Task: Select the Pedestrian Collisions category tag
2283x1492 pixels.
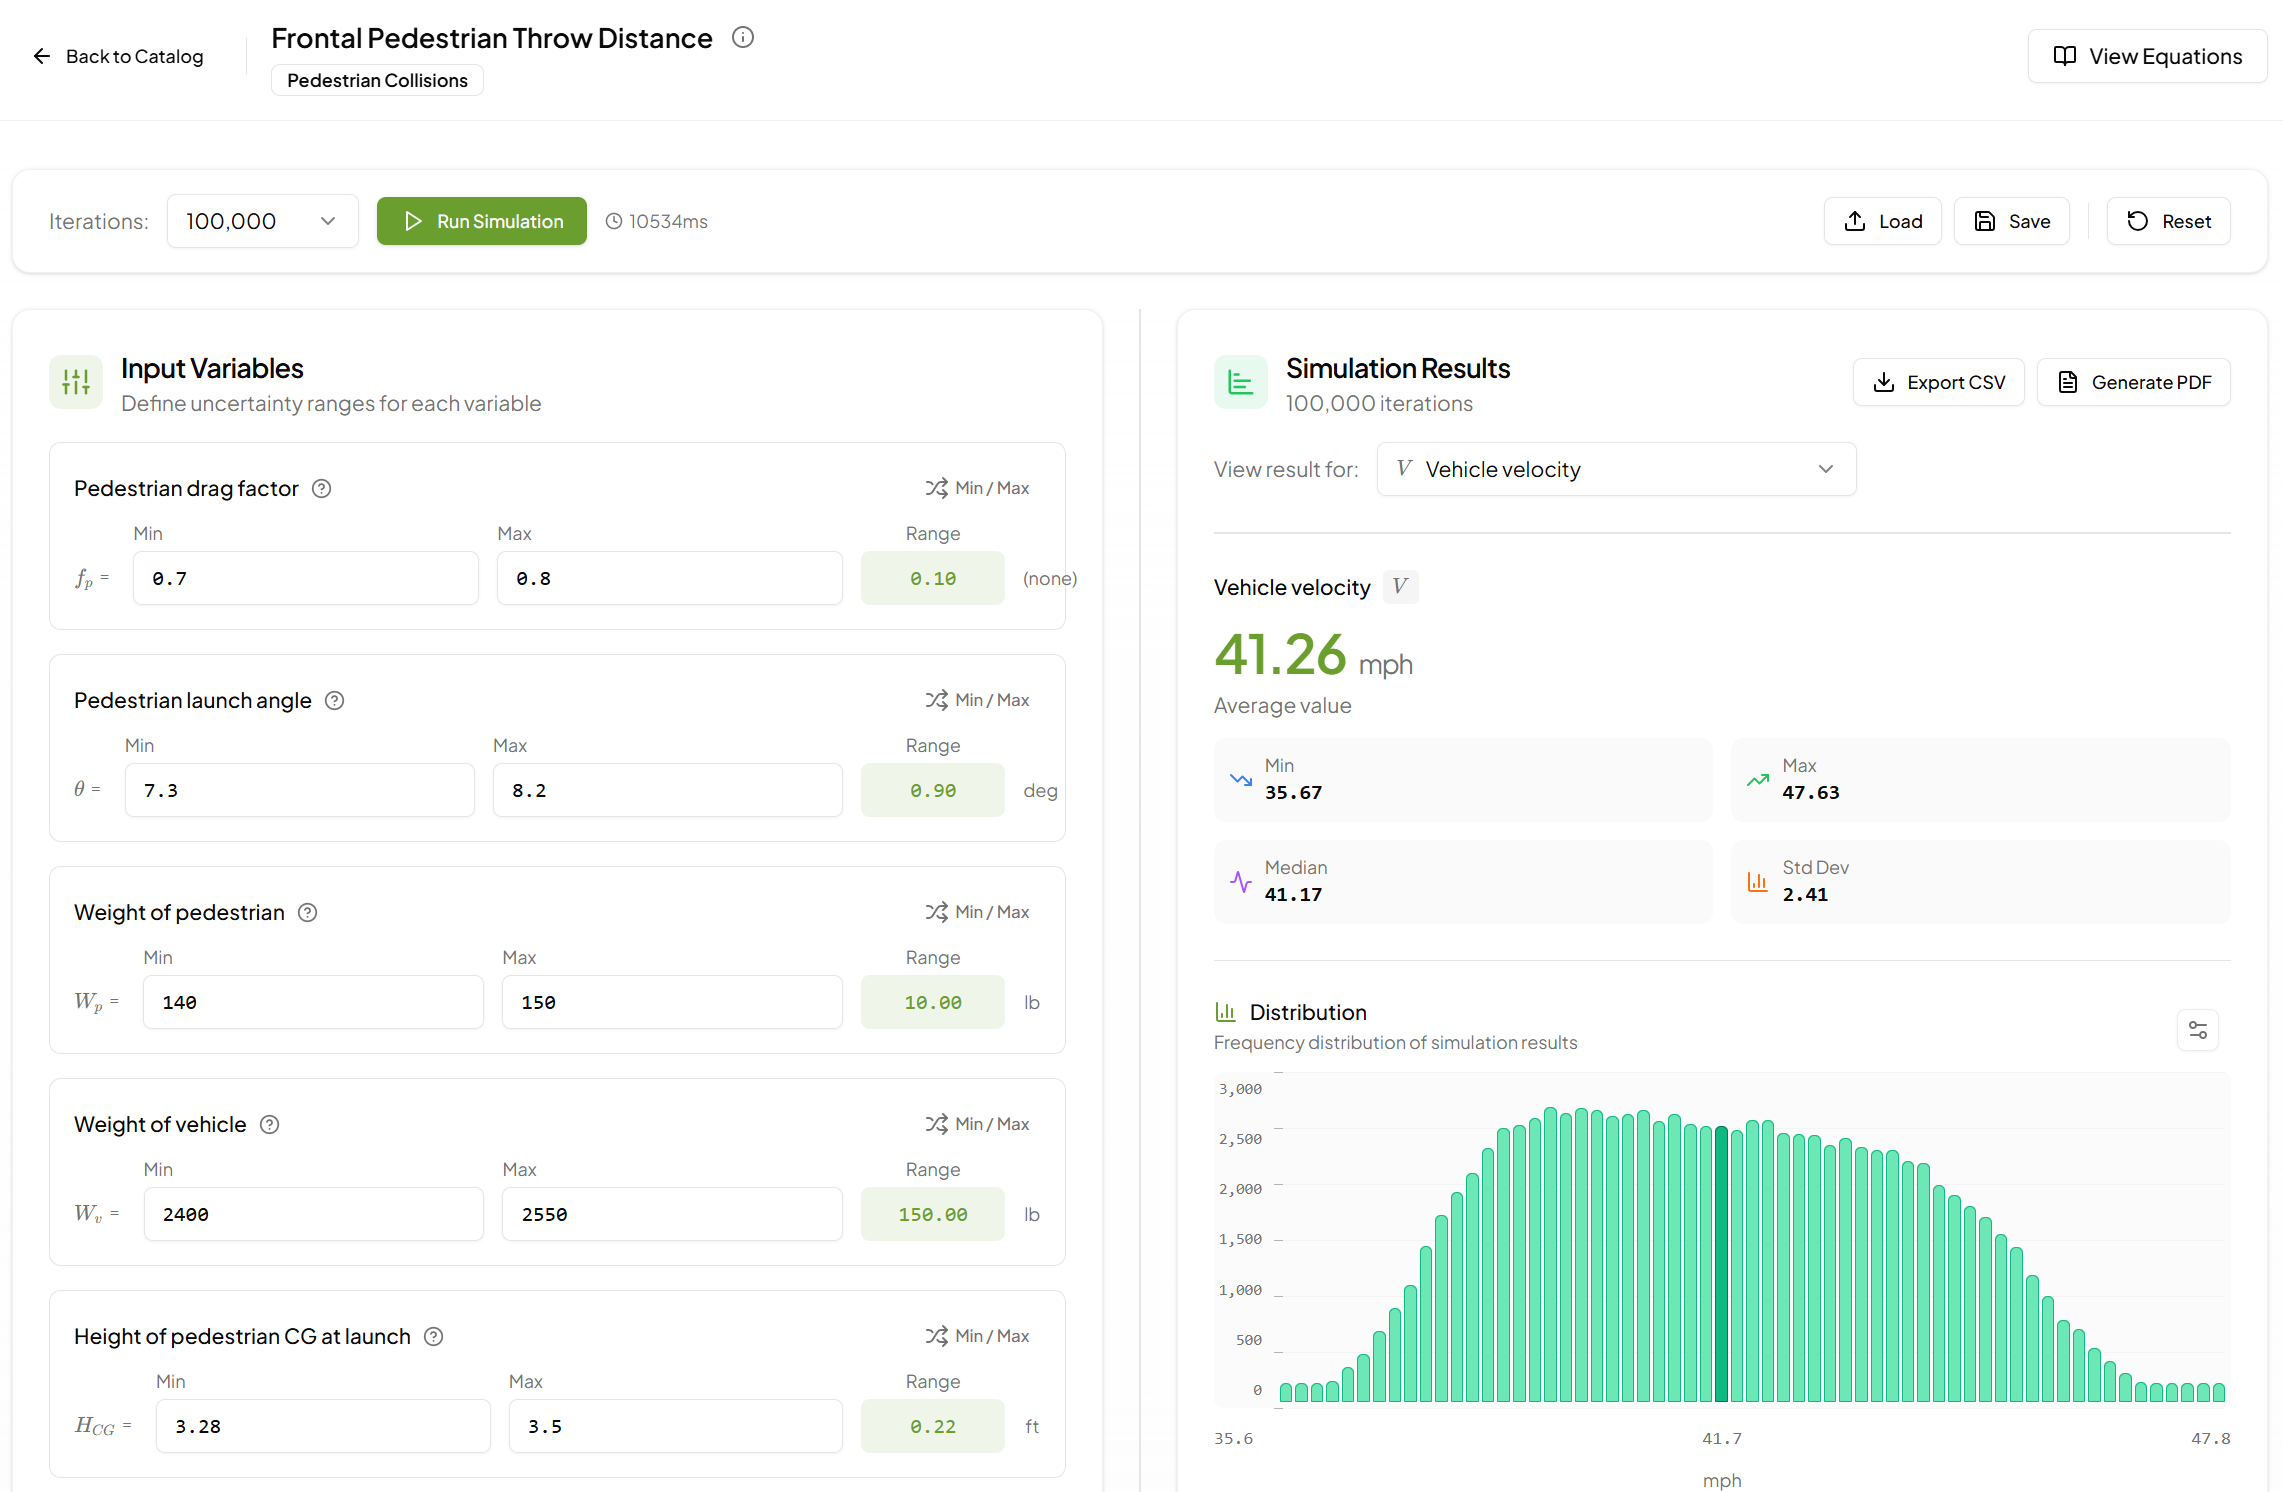Action: click(x=376, y=80)
